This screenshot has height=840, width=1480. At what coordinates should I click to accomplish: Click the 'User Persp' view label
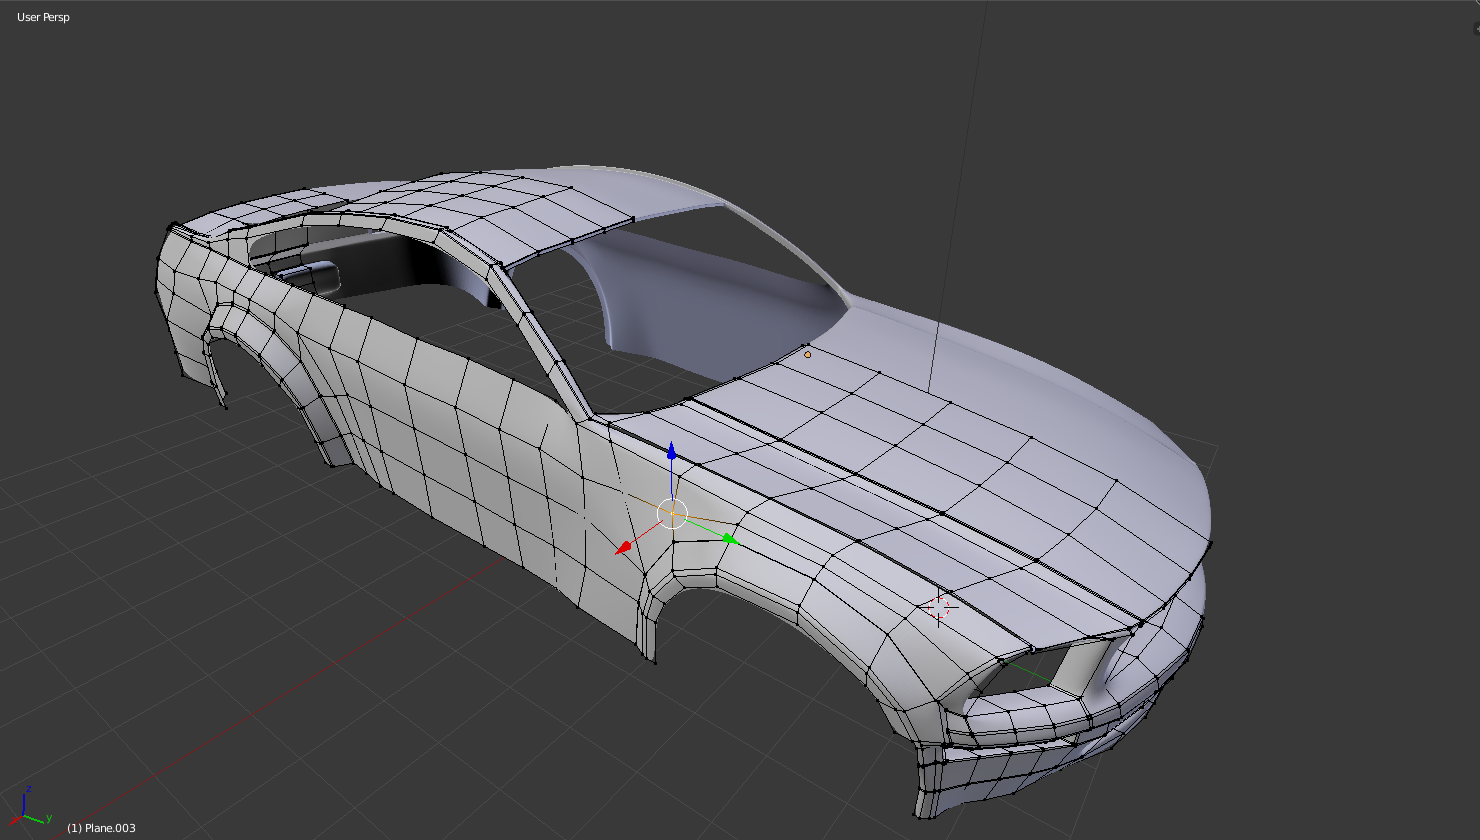43,17
